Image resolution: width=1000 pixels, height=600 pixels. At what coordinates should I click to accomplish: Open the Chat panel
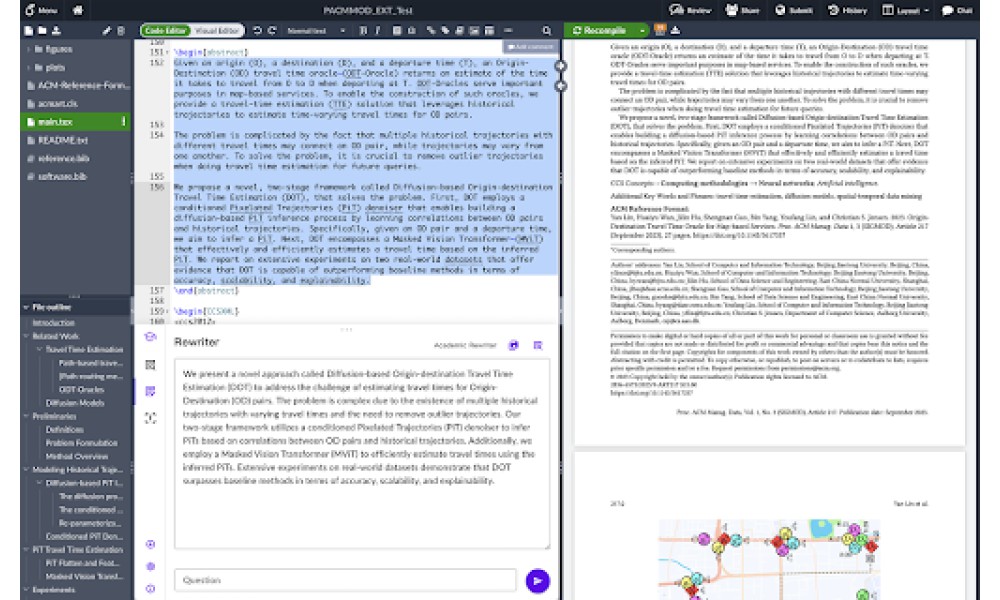[957, 10]
